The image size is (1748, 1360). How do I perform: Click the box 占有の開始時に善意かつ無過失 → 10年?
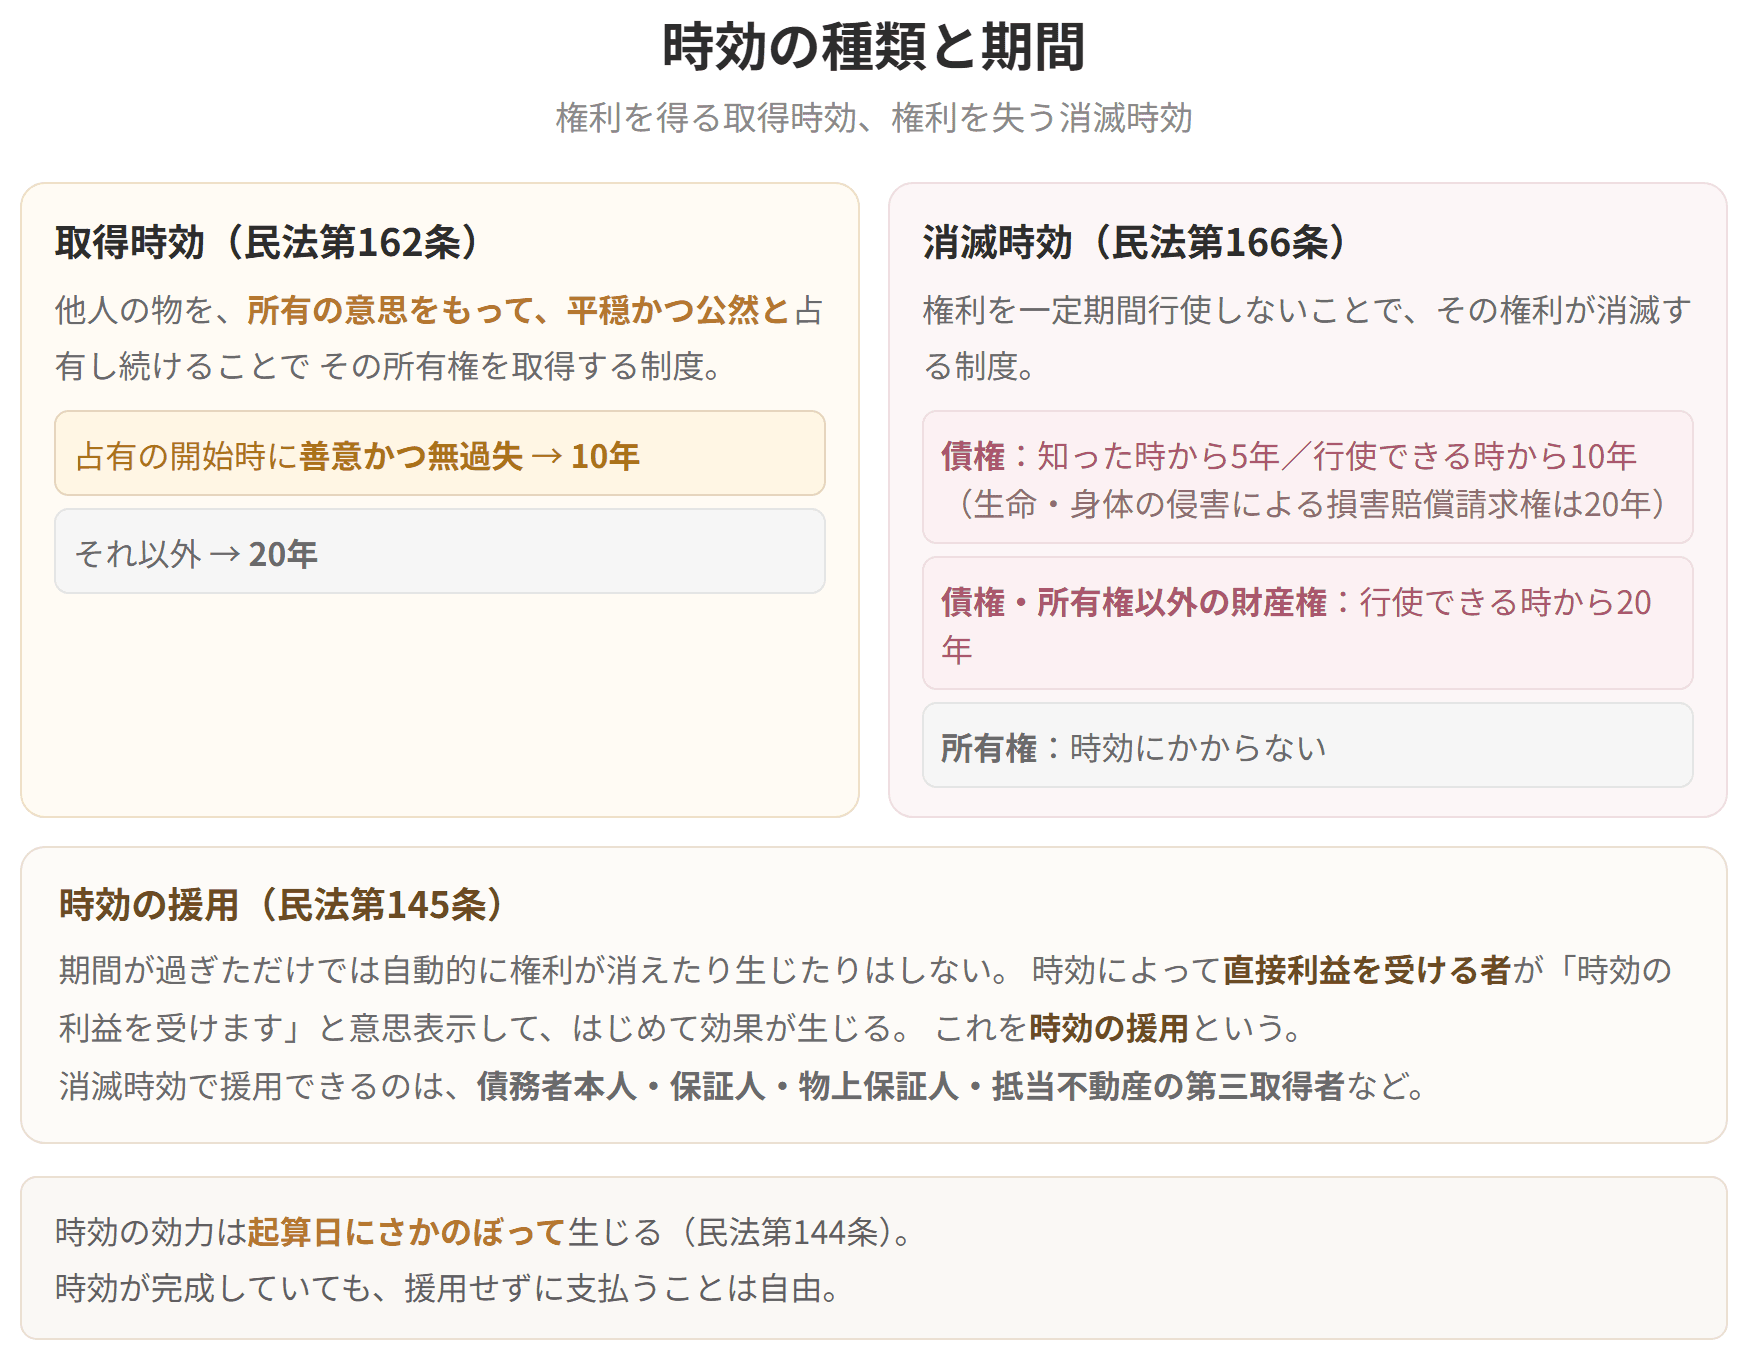pos(440,453)
